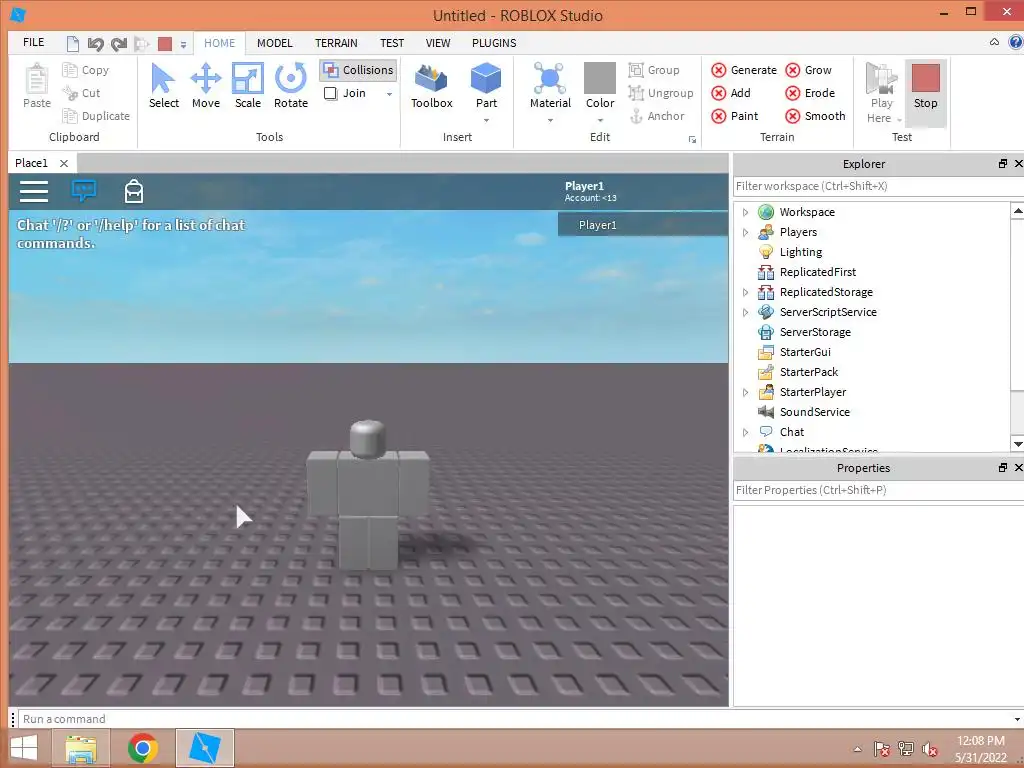The width and height of the screenshot is (1024, 768).
Task: Open the Color dropdown arrow
Action: [600, 120]
